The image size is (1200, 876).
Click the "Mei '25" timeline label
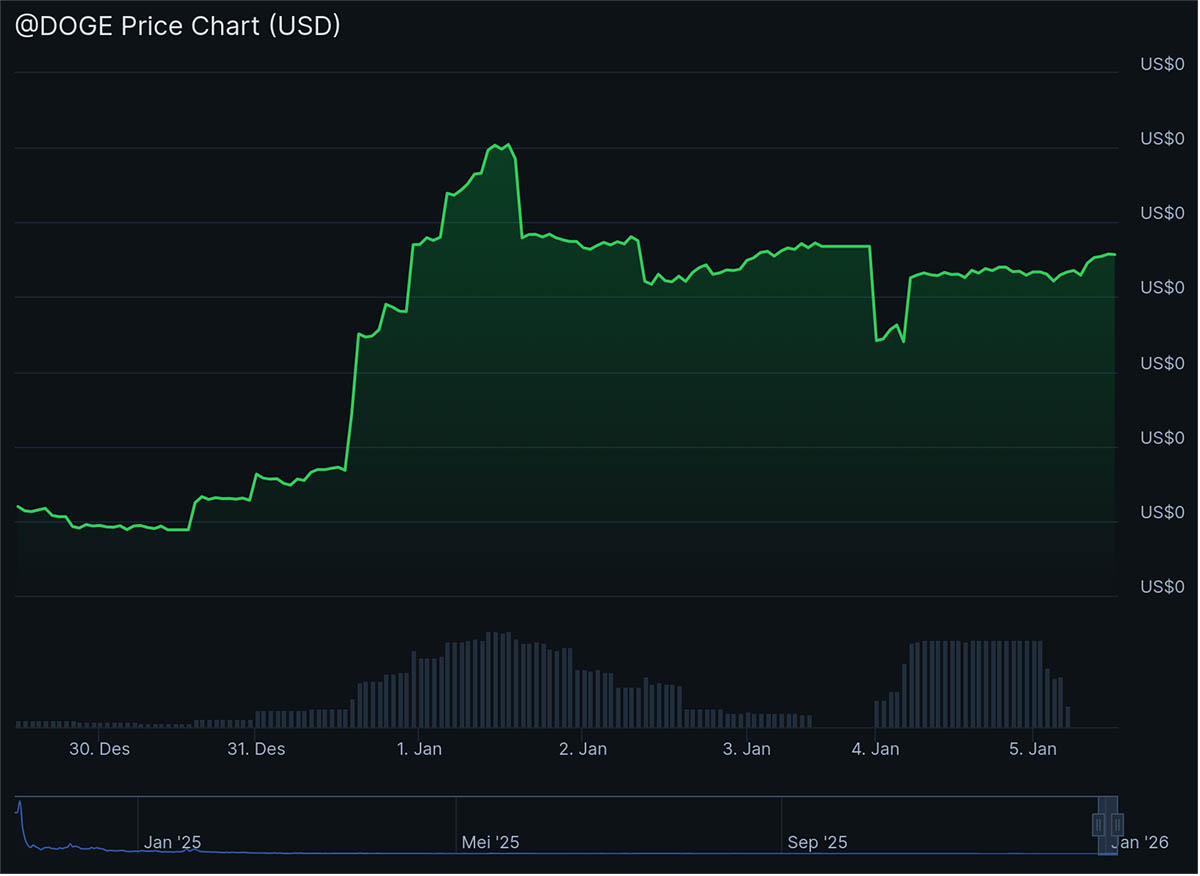490,842
